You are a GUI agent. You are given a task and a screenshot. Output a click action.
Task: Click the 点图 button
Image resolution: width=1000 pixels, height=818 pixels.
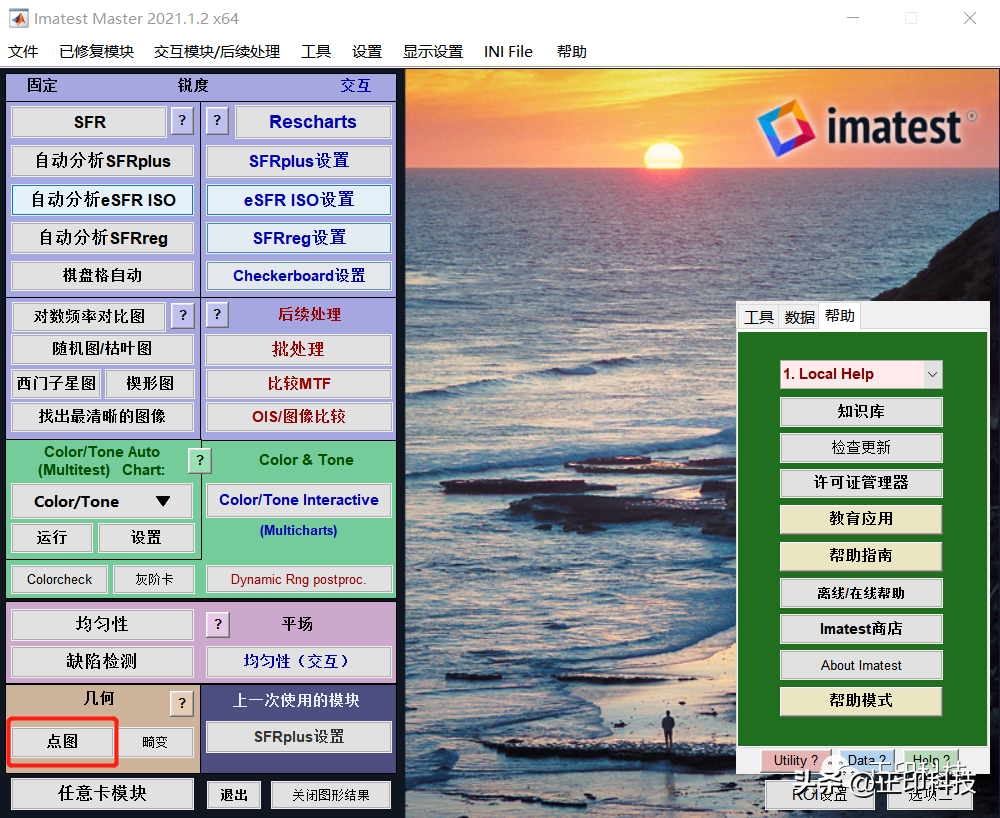tap(62, 742)
